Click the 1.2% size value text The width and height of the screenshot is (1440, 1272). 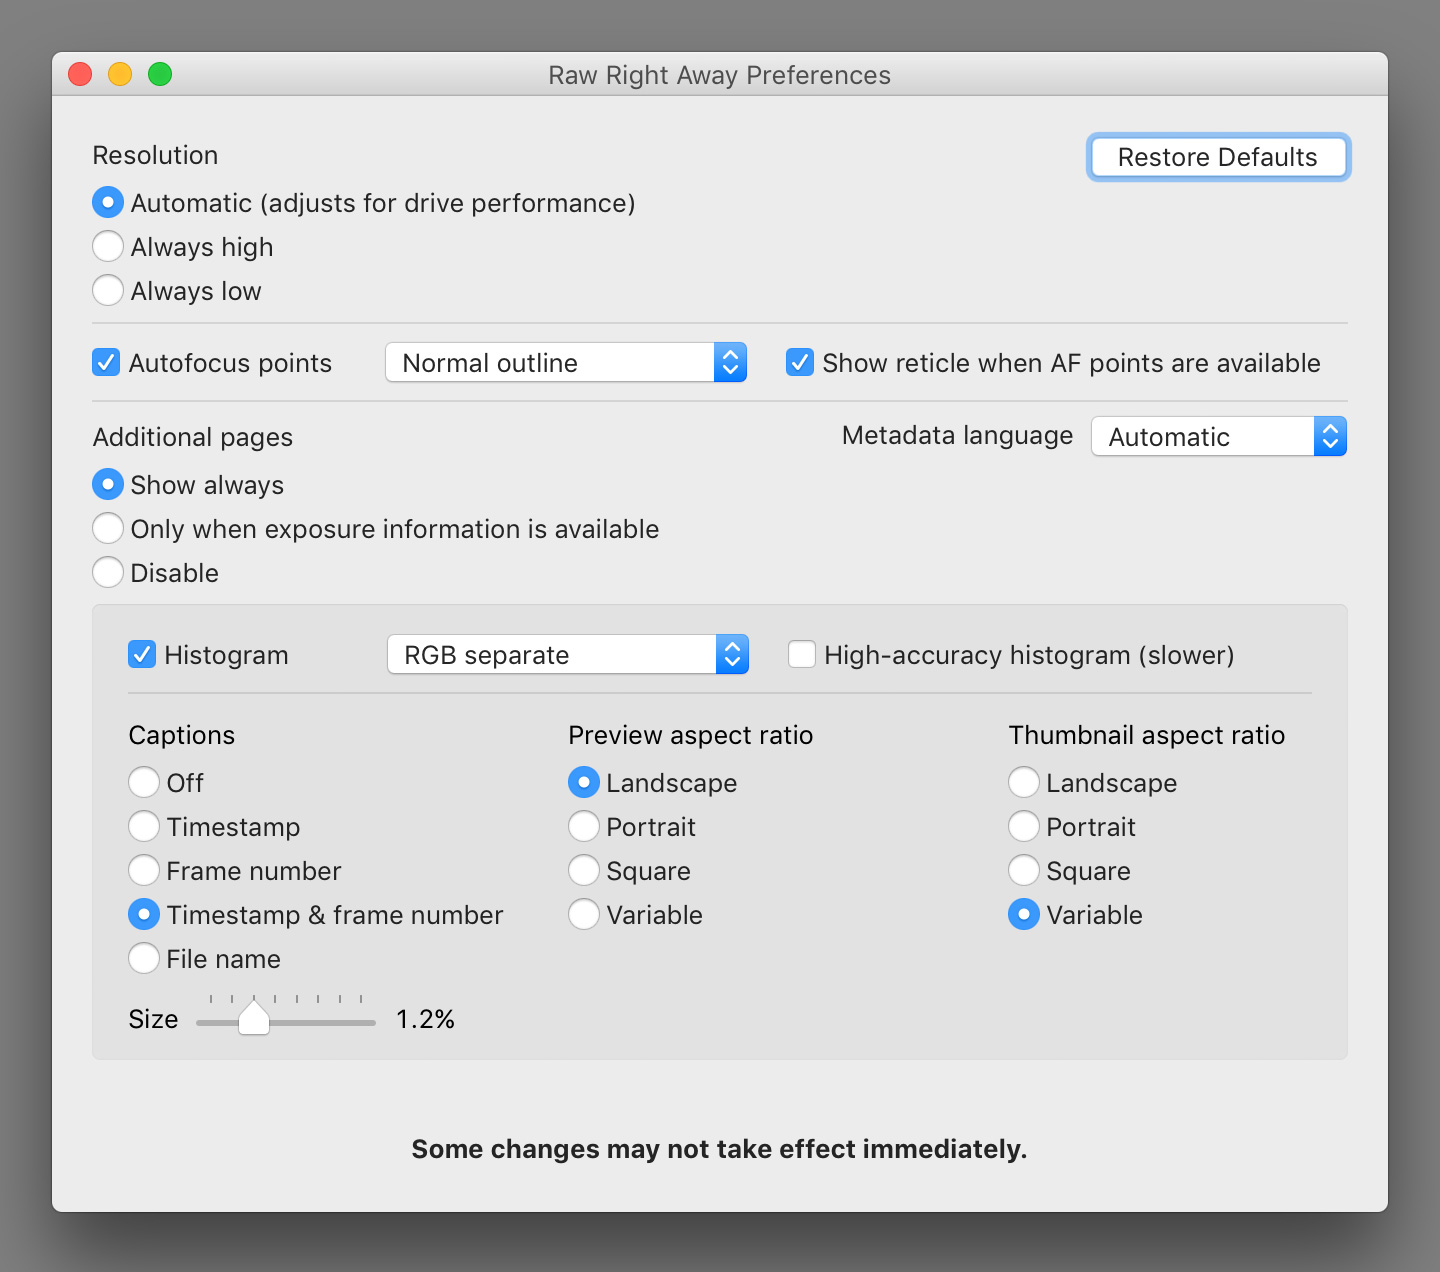[426, 1019]
